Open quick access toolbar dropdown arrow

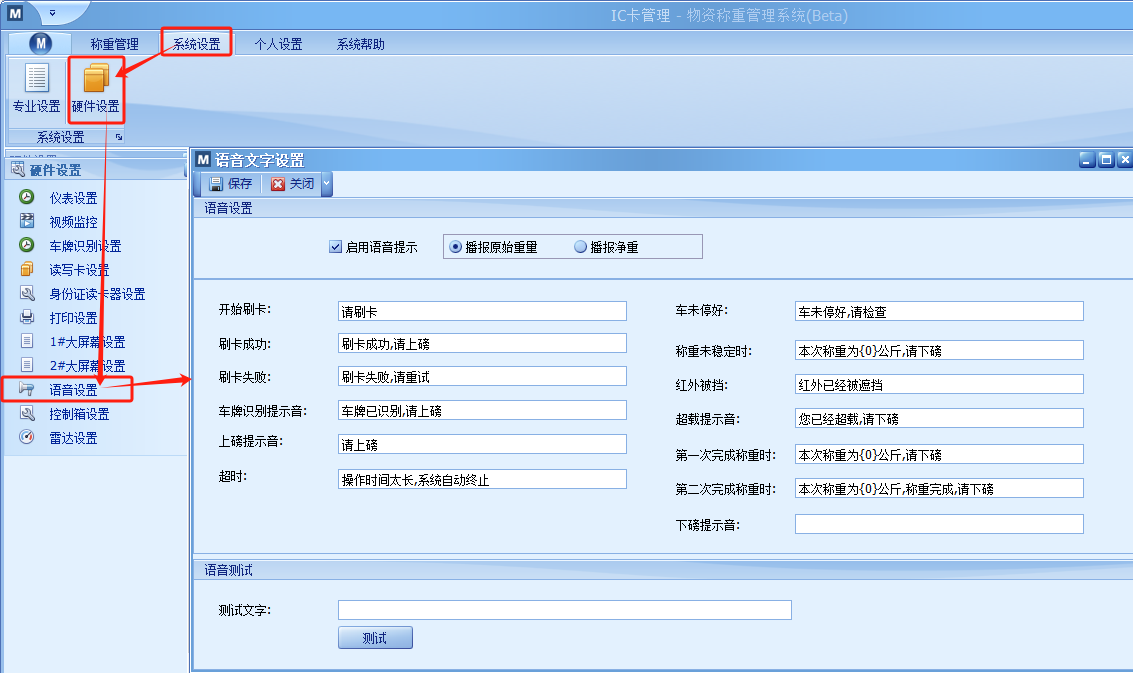(52, 13)
